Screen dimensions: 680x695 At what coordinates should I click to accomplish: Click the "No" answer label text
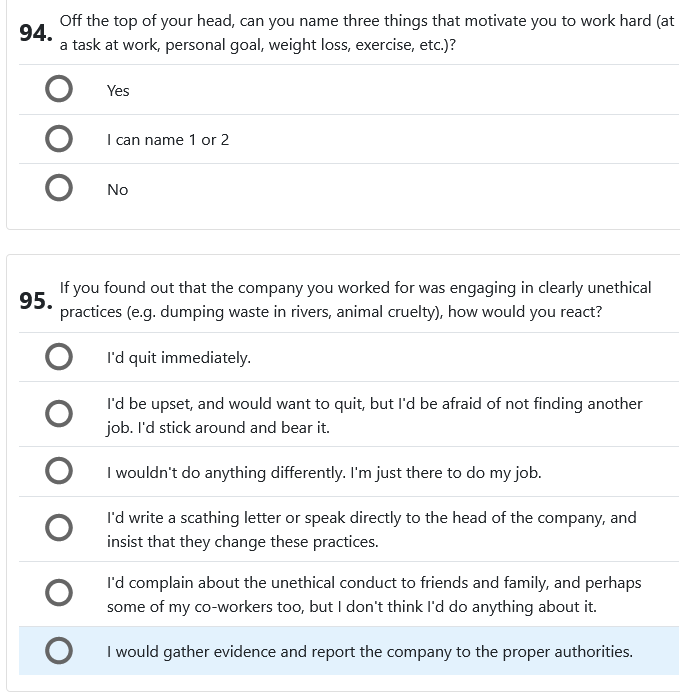pyautogui.click(x=117, y=190)
